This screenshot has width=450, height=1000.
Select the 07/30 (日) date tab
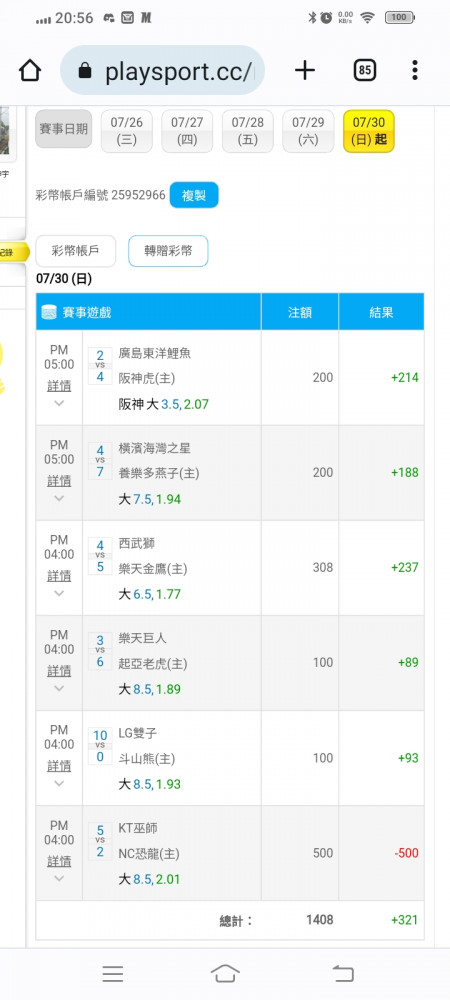(x=368, y=131)
